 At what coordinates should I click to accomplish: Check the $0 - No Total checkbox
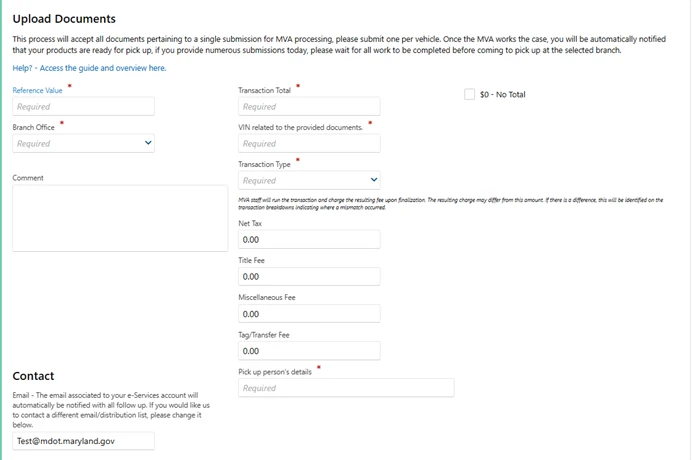tap(470, 94)
